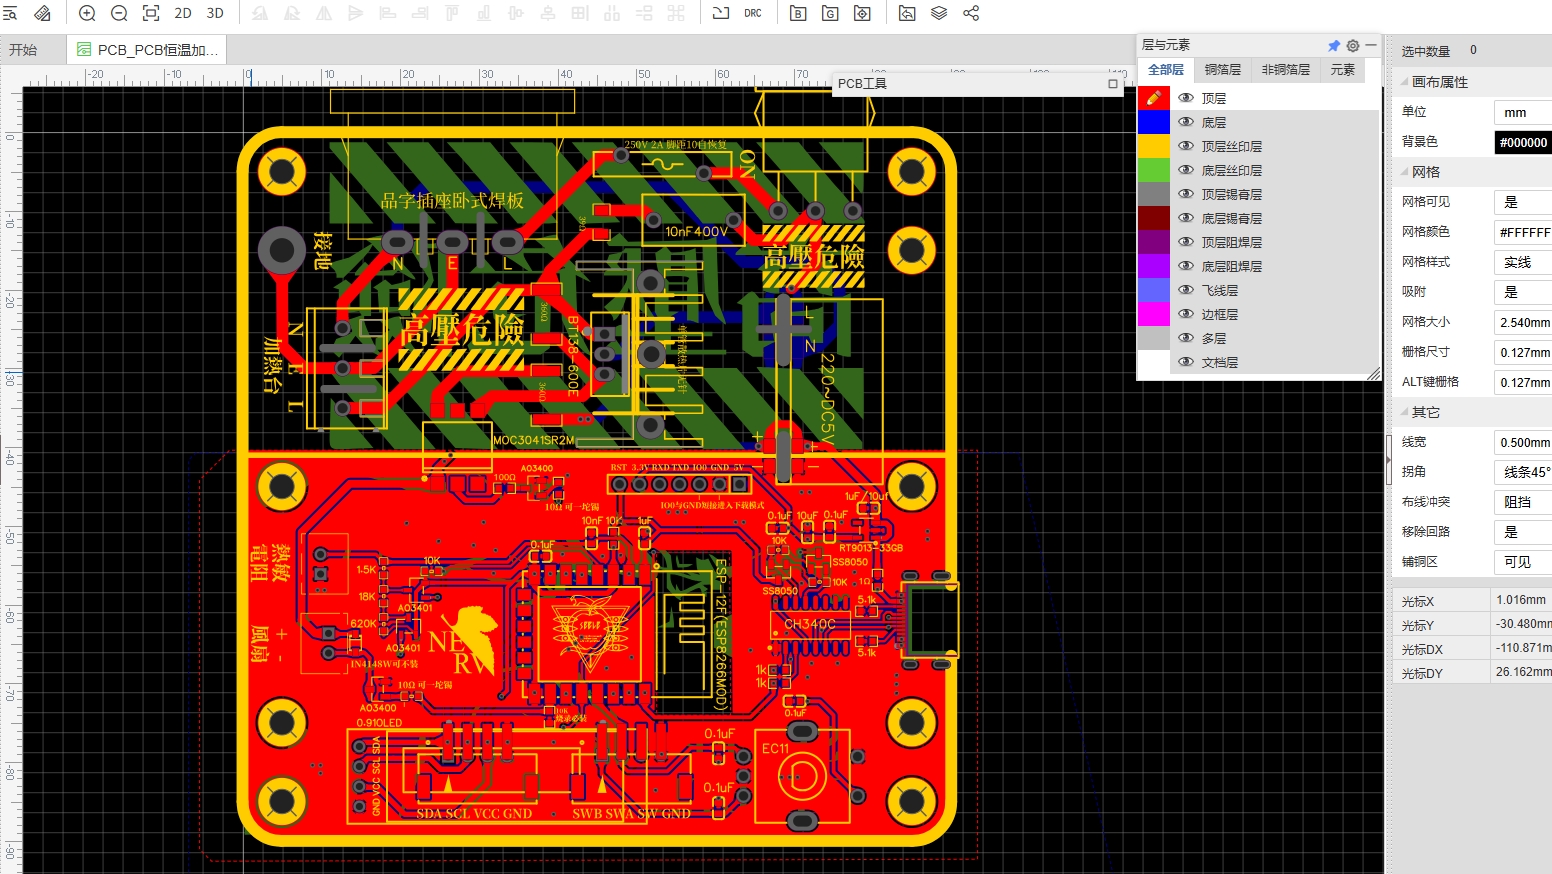Open the 网格样式 grid style dropdown
This screenshot has width=1552, height=874.
tap(1522, 262)
